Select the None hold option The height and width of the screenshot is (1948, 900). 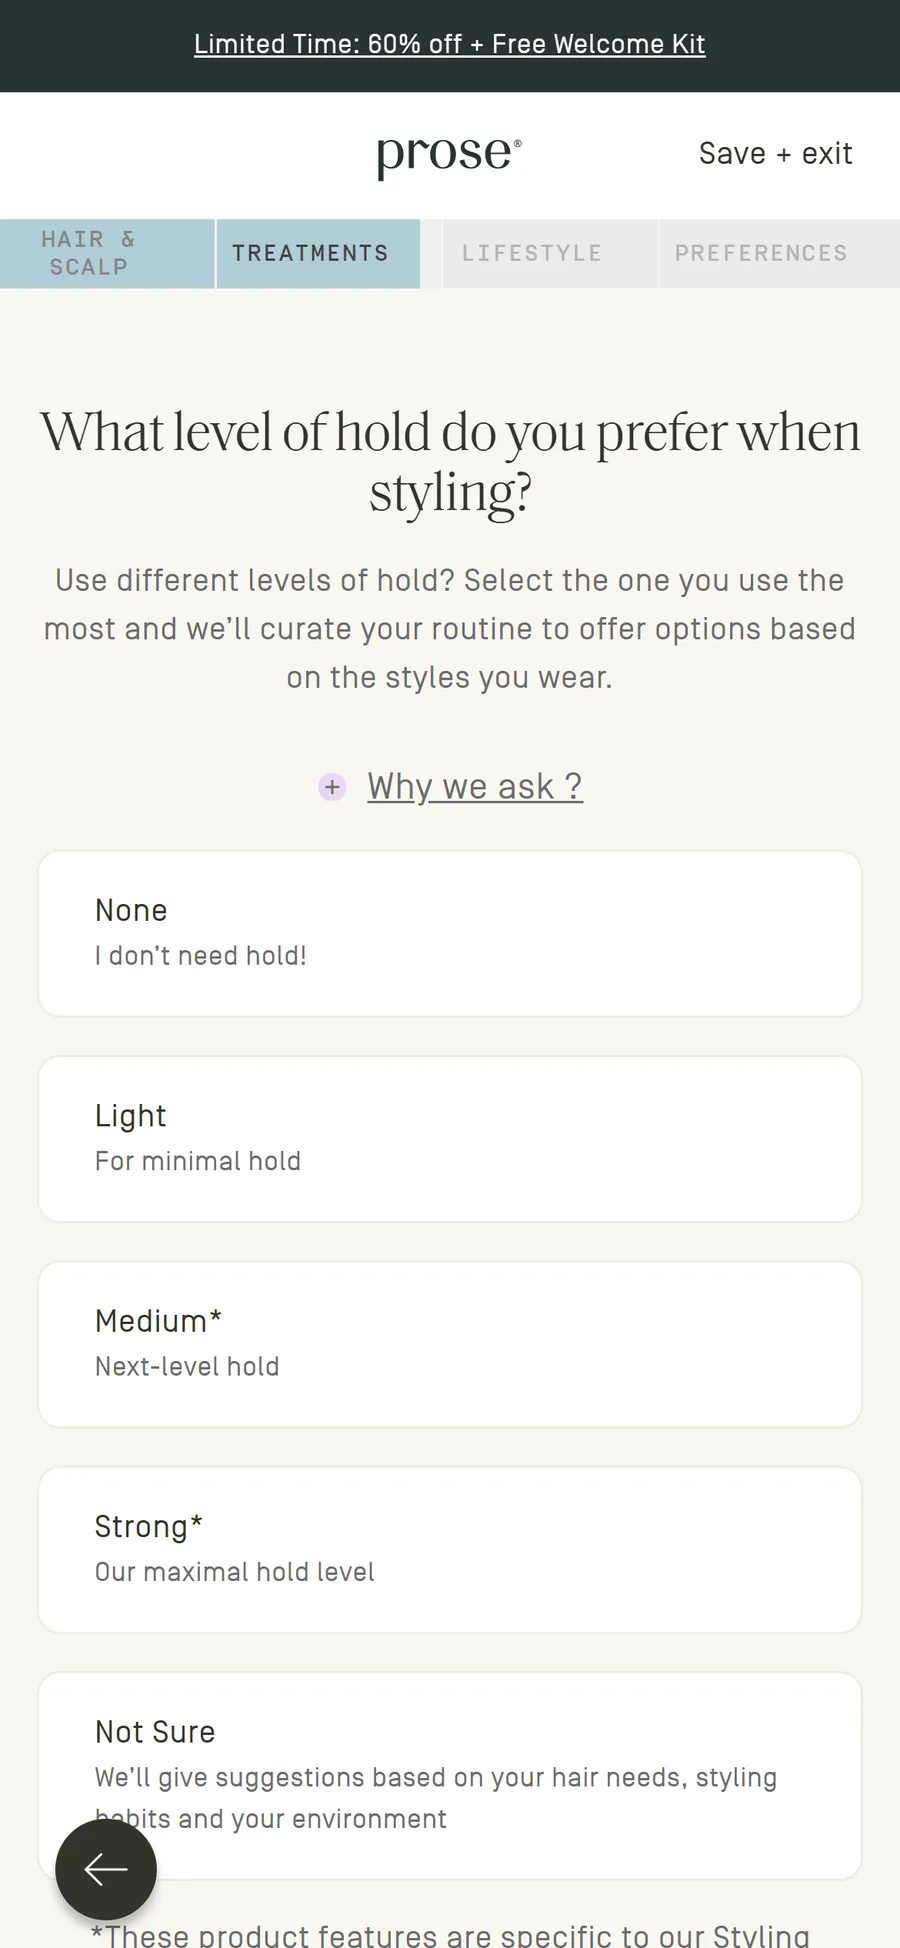pyautogui.click(x=450, y=933)
